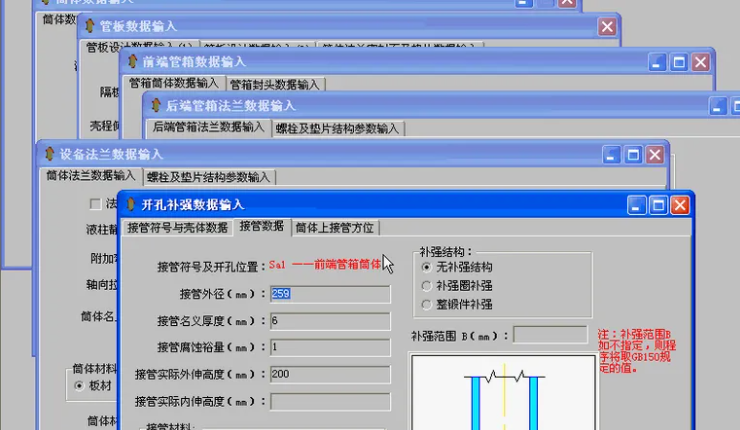Open 筒体法兰数据输入 tab in 设备法兰 window
Image resolution: width=740 pixels, height=430 pixels.
click(91, 176)
